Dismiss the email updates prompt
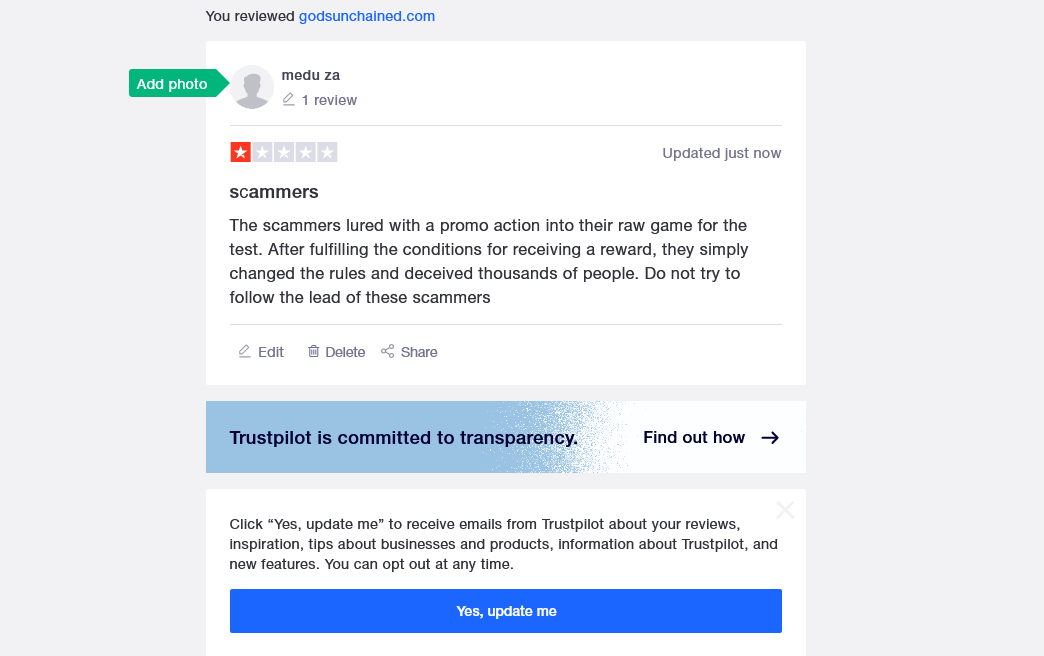The width and height of the screenshot is (1044, 656). (x=785, y=510)
